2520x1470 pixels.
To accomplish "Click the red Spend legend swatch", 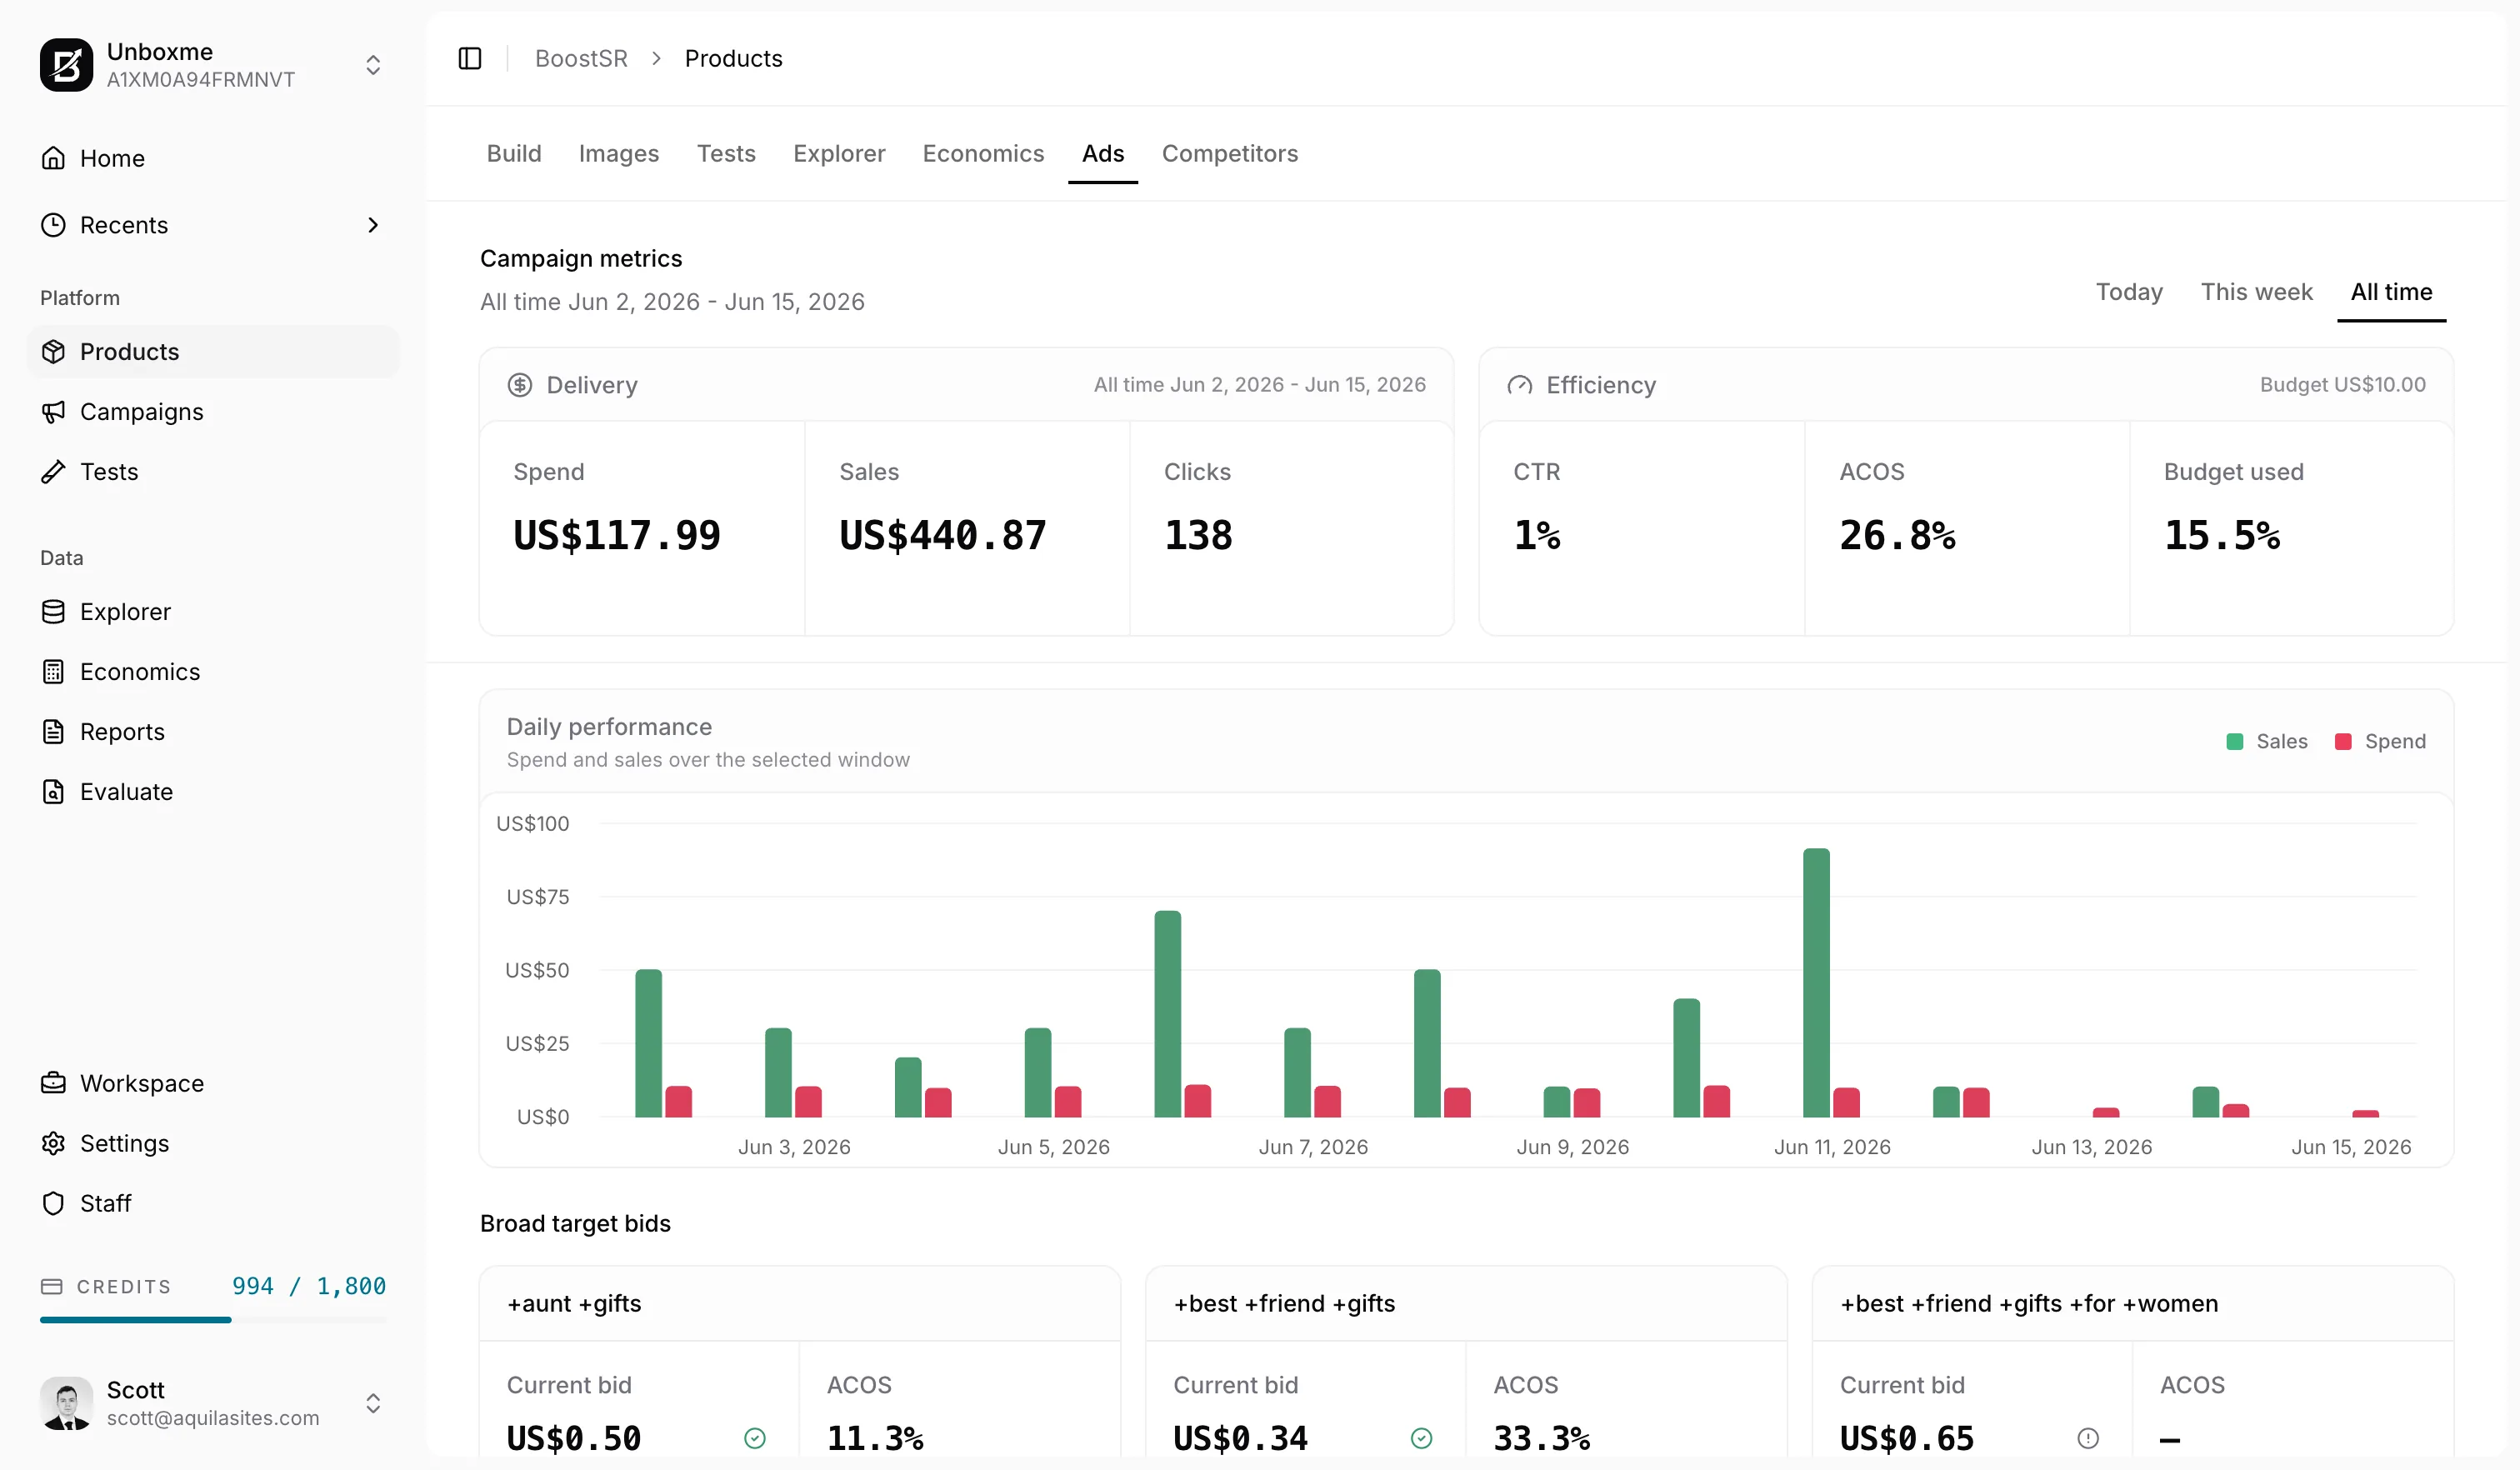I will 2343,742.
